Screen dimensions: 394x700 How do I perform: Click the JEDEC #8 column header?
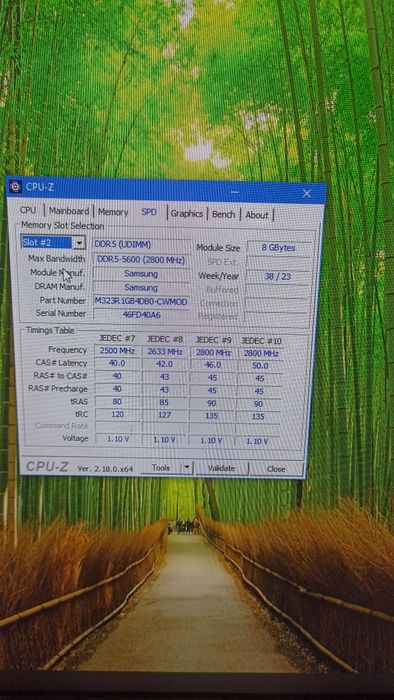click(x=165, y=339)
